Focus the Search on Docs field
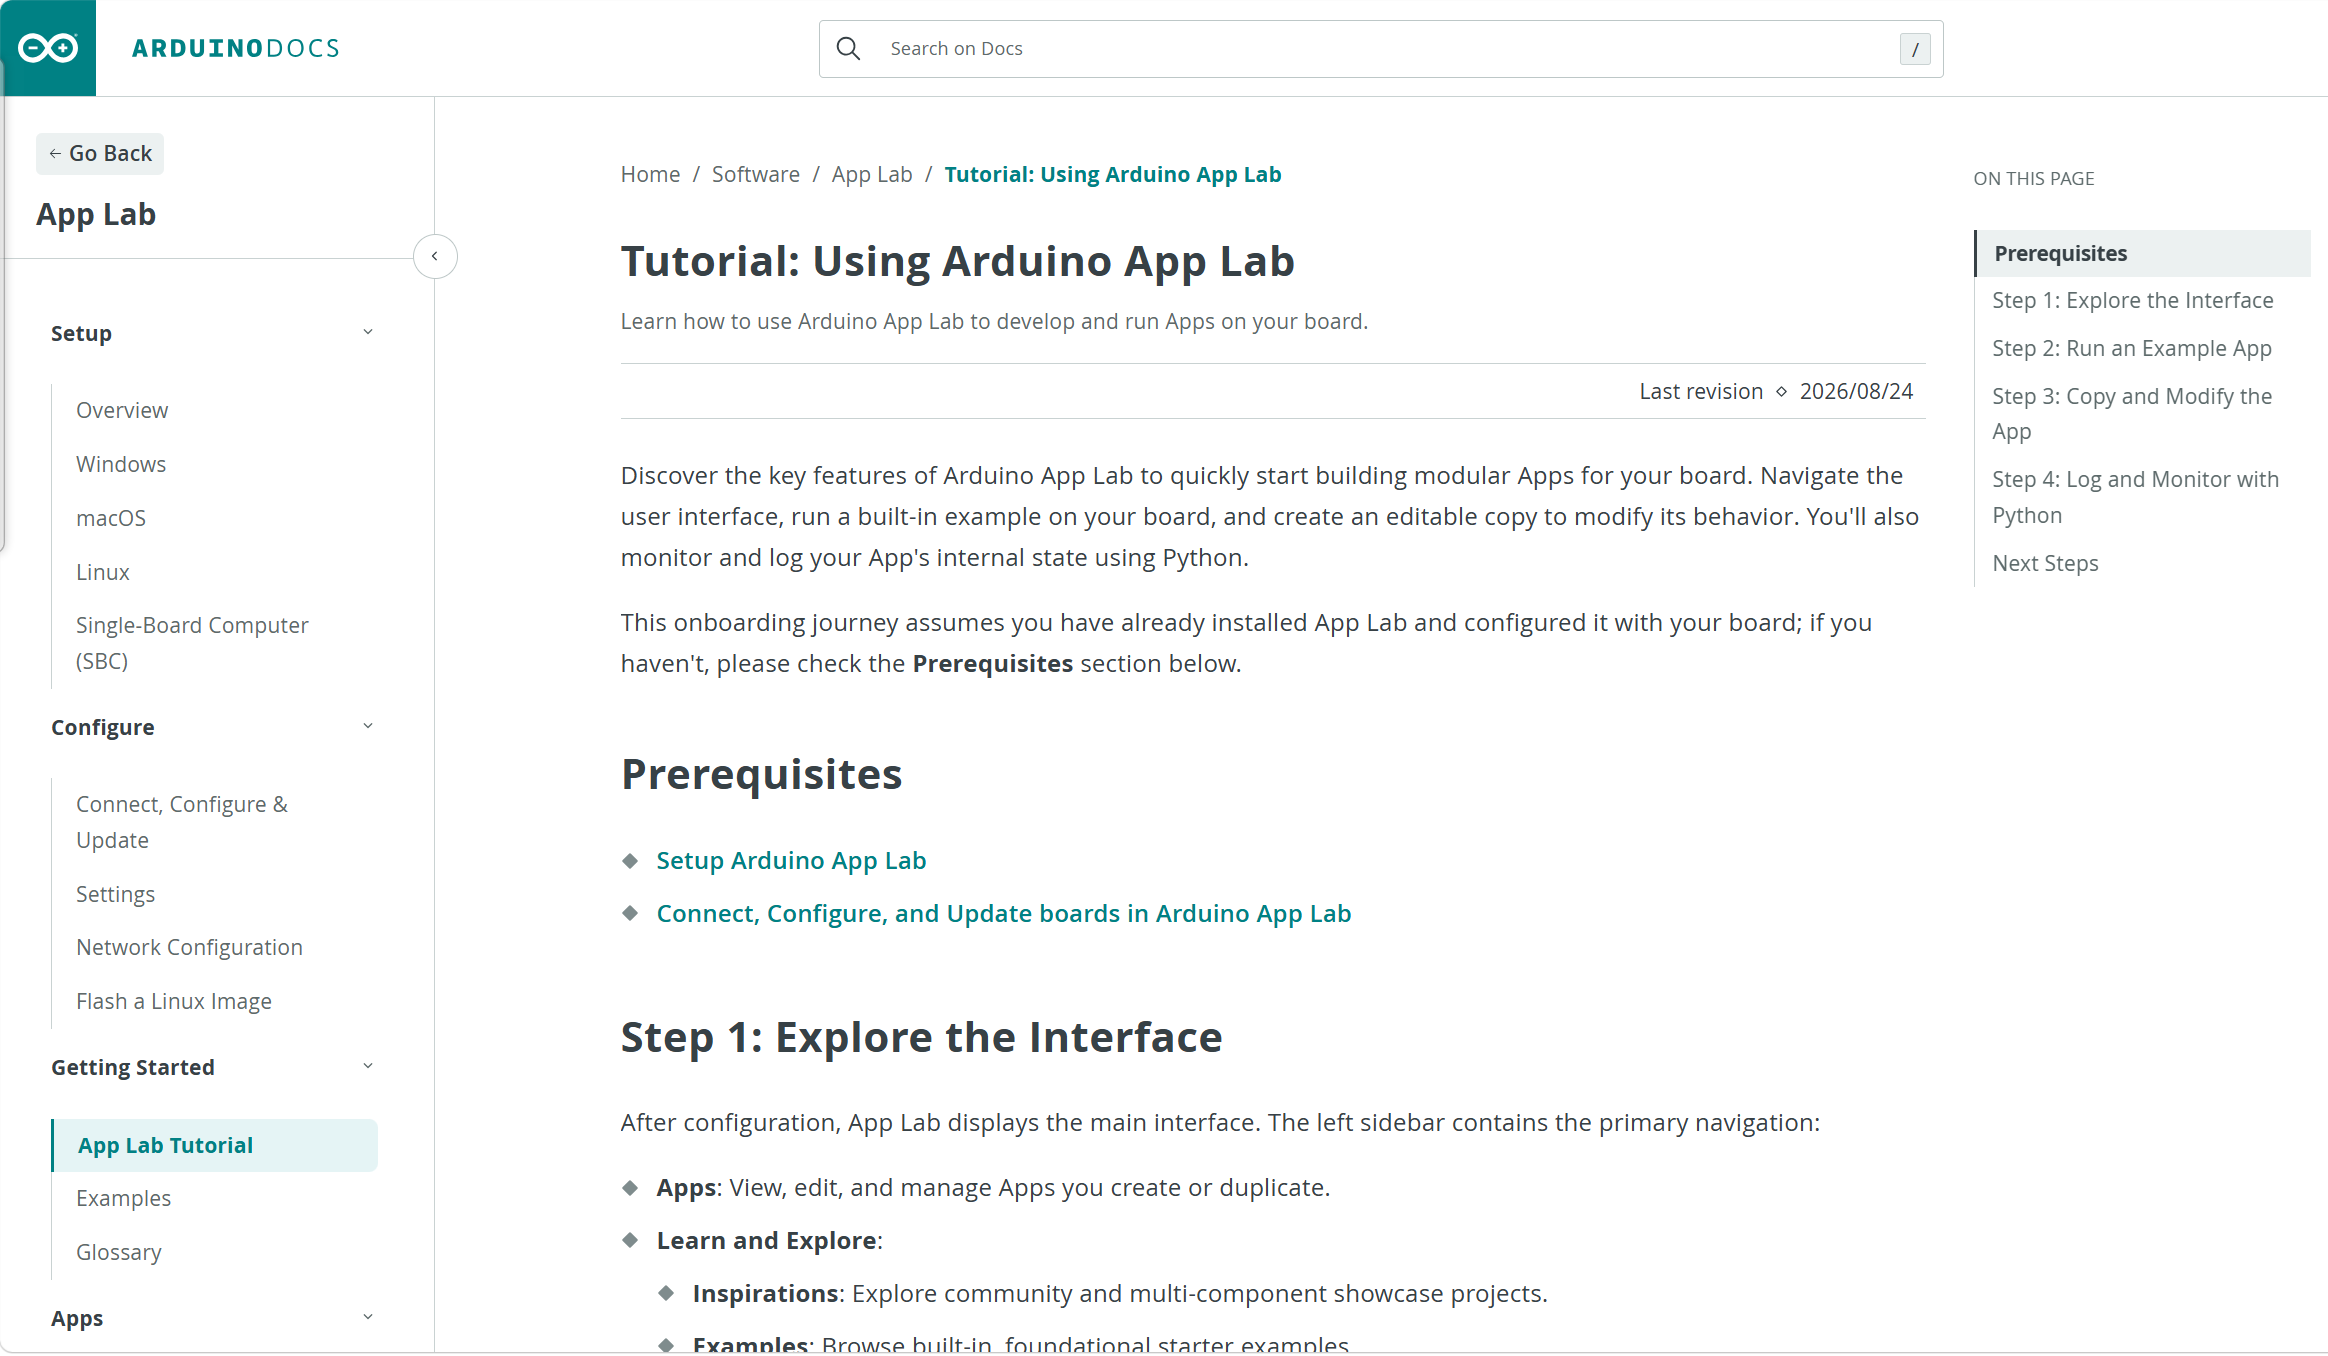 pos(1381,49)
